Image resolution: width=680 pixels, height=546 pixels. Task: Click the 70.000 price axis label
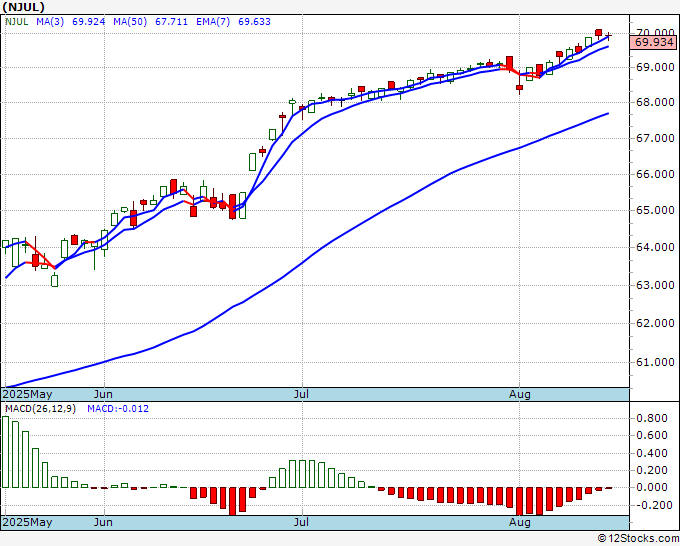(x=655, y=33)
